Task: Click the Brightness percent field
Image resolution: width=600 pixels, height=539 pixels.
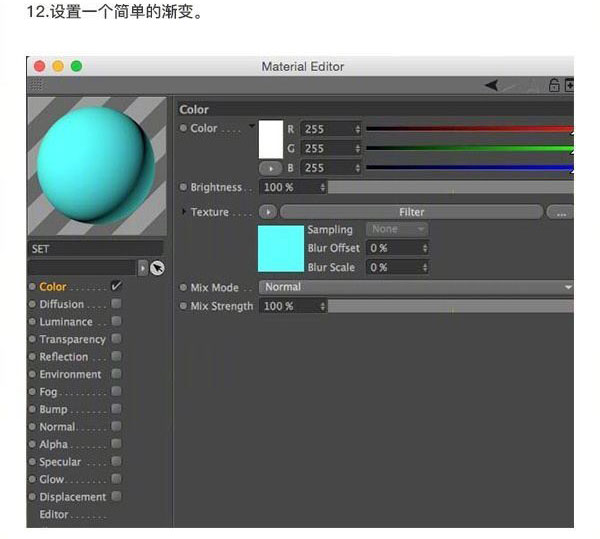Action: (293, 187)
